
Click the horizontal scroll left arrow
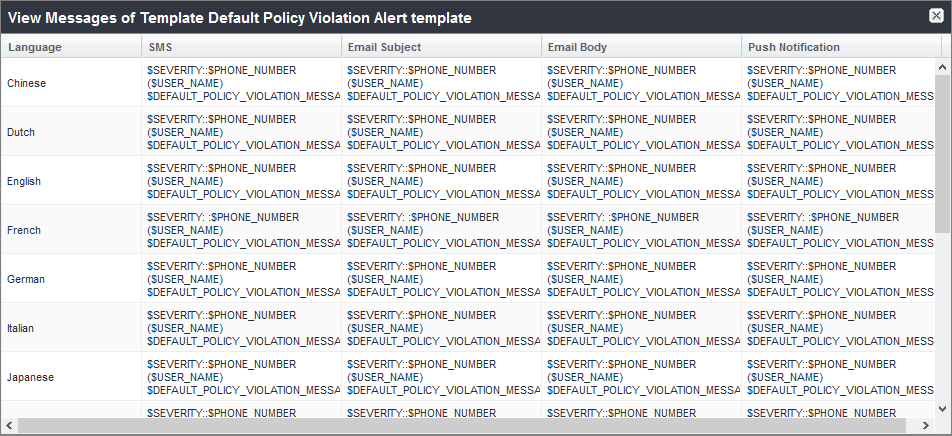10,426
